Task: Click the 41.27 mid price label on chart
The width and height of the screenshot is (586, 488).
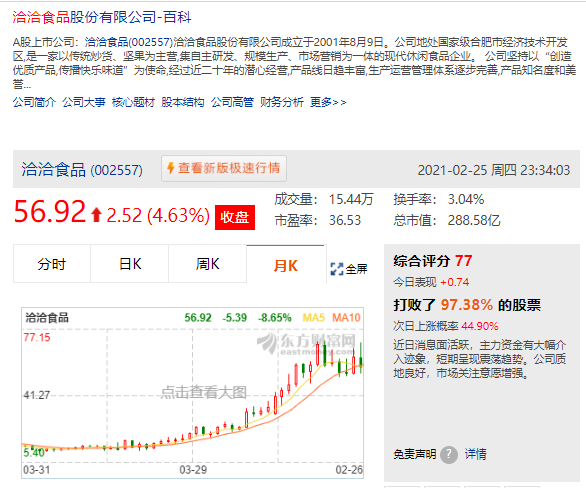Action: tap(37, 395)
